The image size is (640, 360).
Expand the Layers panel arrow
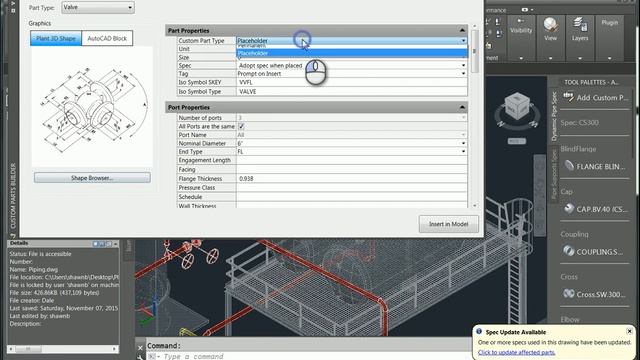point(580,58)
